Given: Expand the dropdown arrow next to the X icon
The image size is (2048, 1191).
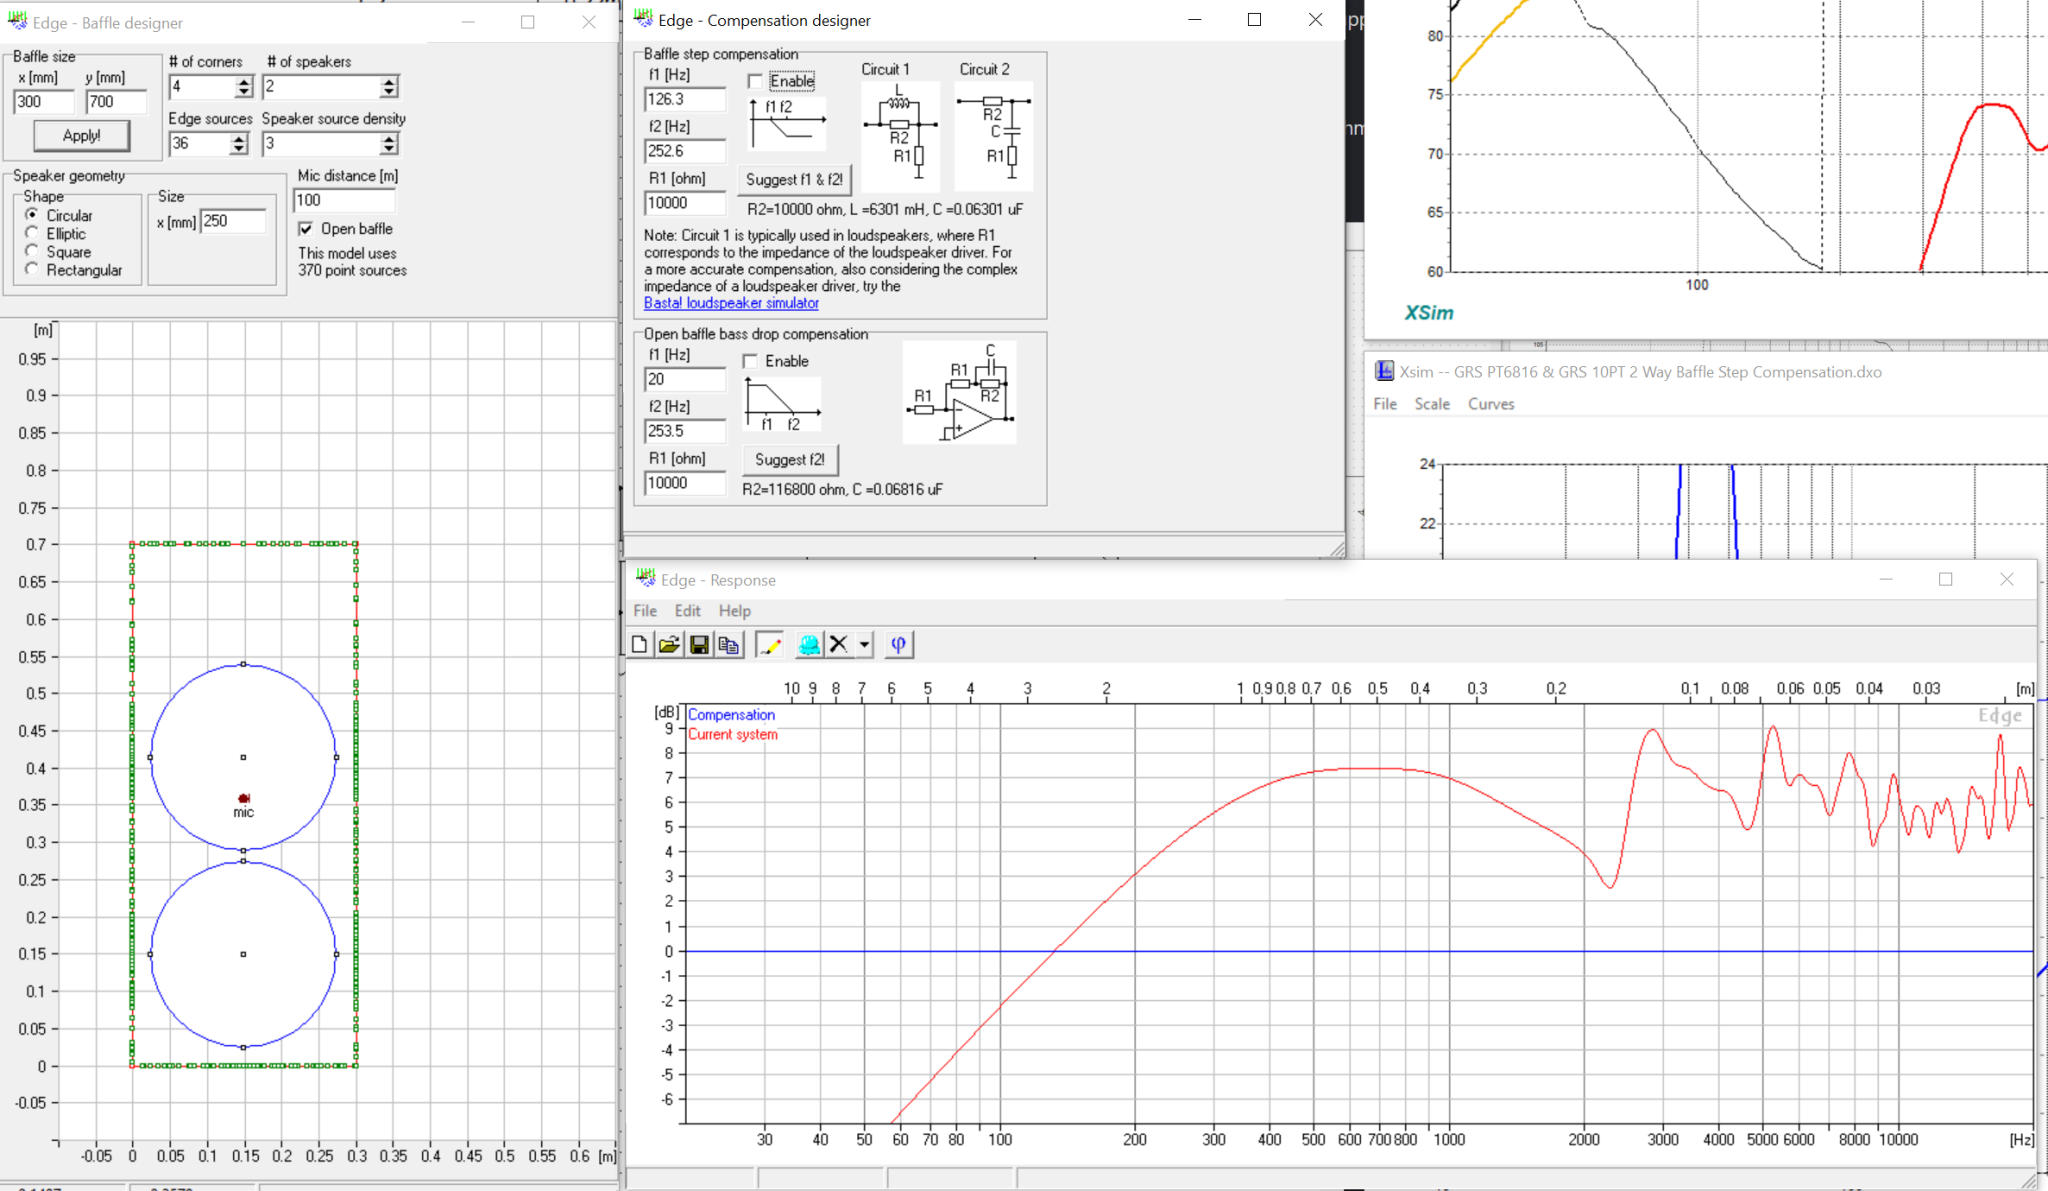Looking at the screenshot, I should click(x=864, y=645).
